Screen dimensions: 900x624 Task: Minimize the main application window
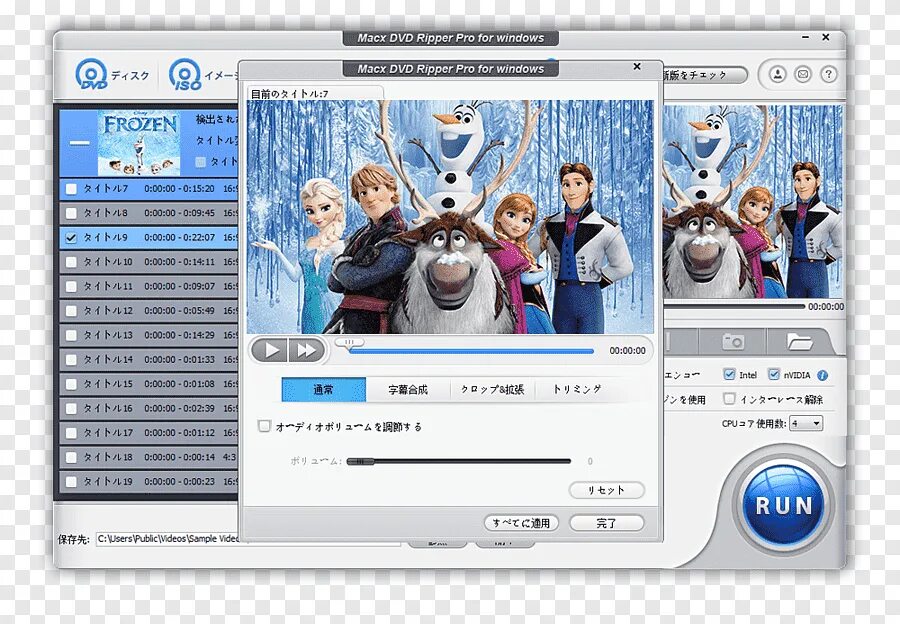click(806, 37)
